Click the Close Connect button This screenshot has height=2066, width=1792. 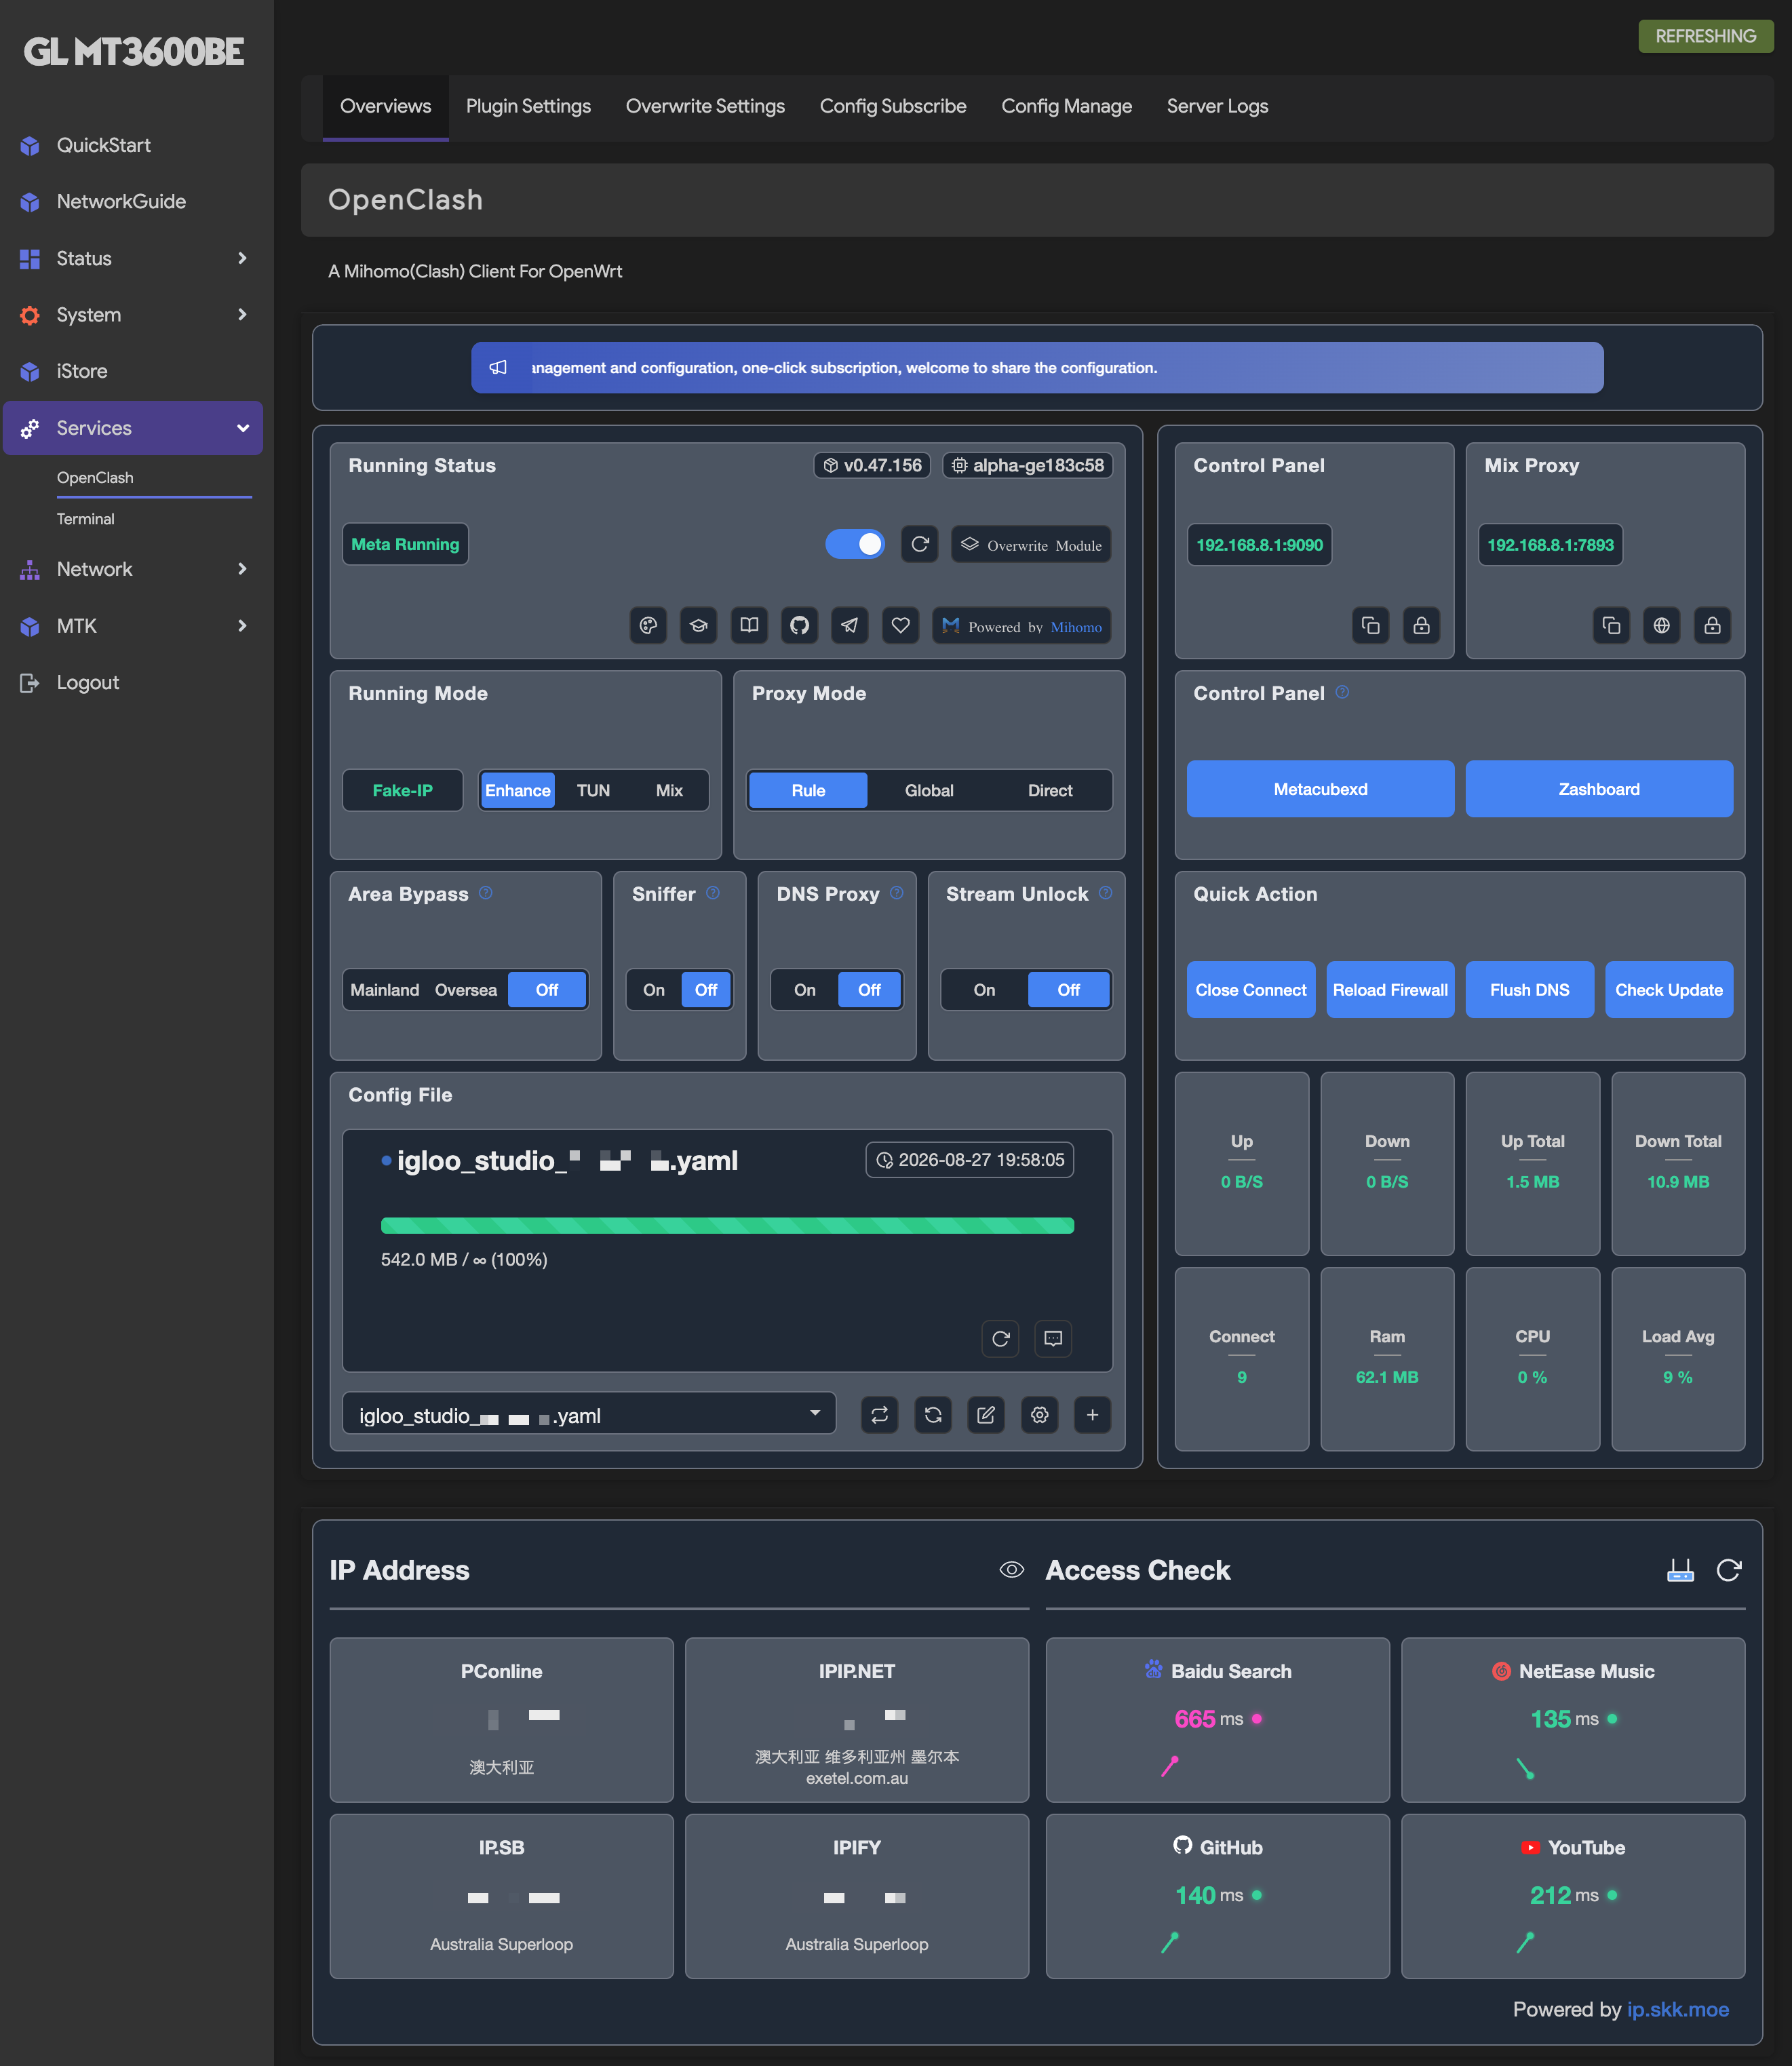pyautogui.click(x=1251, y=990)
